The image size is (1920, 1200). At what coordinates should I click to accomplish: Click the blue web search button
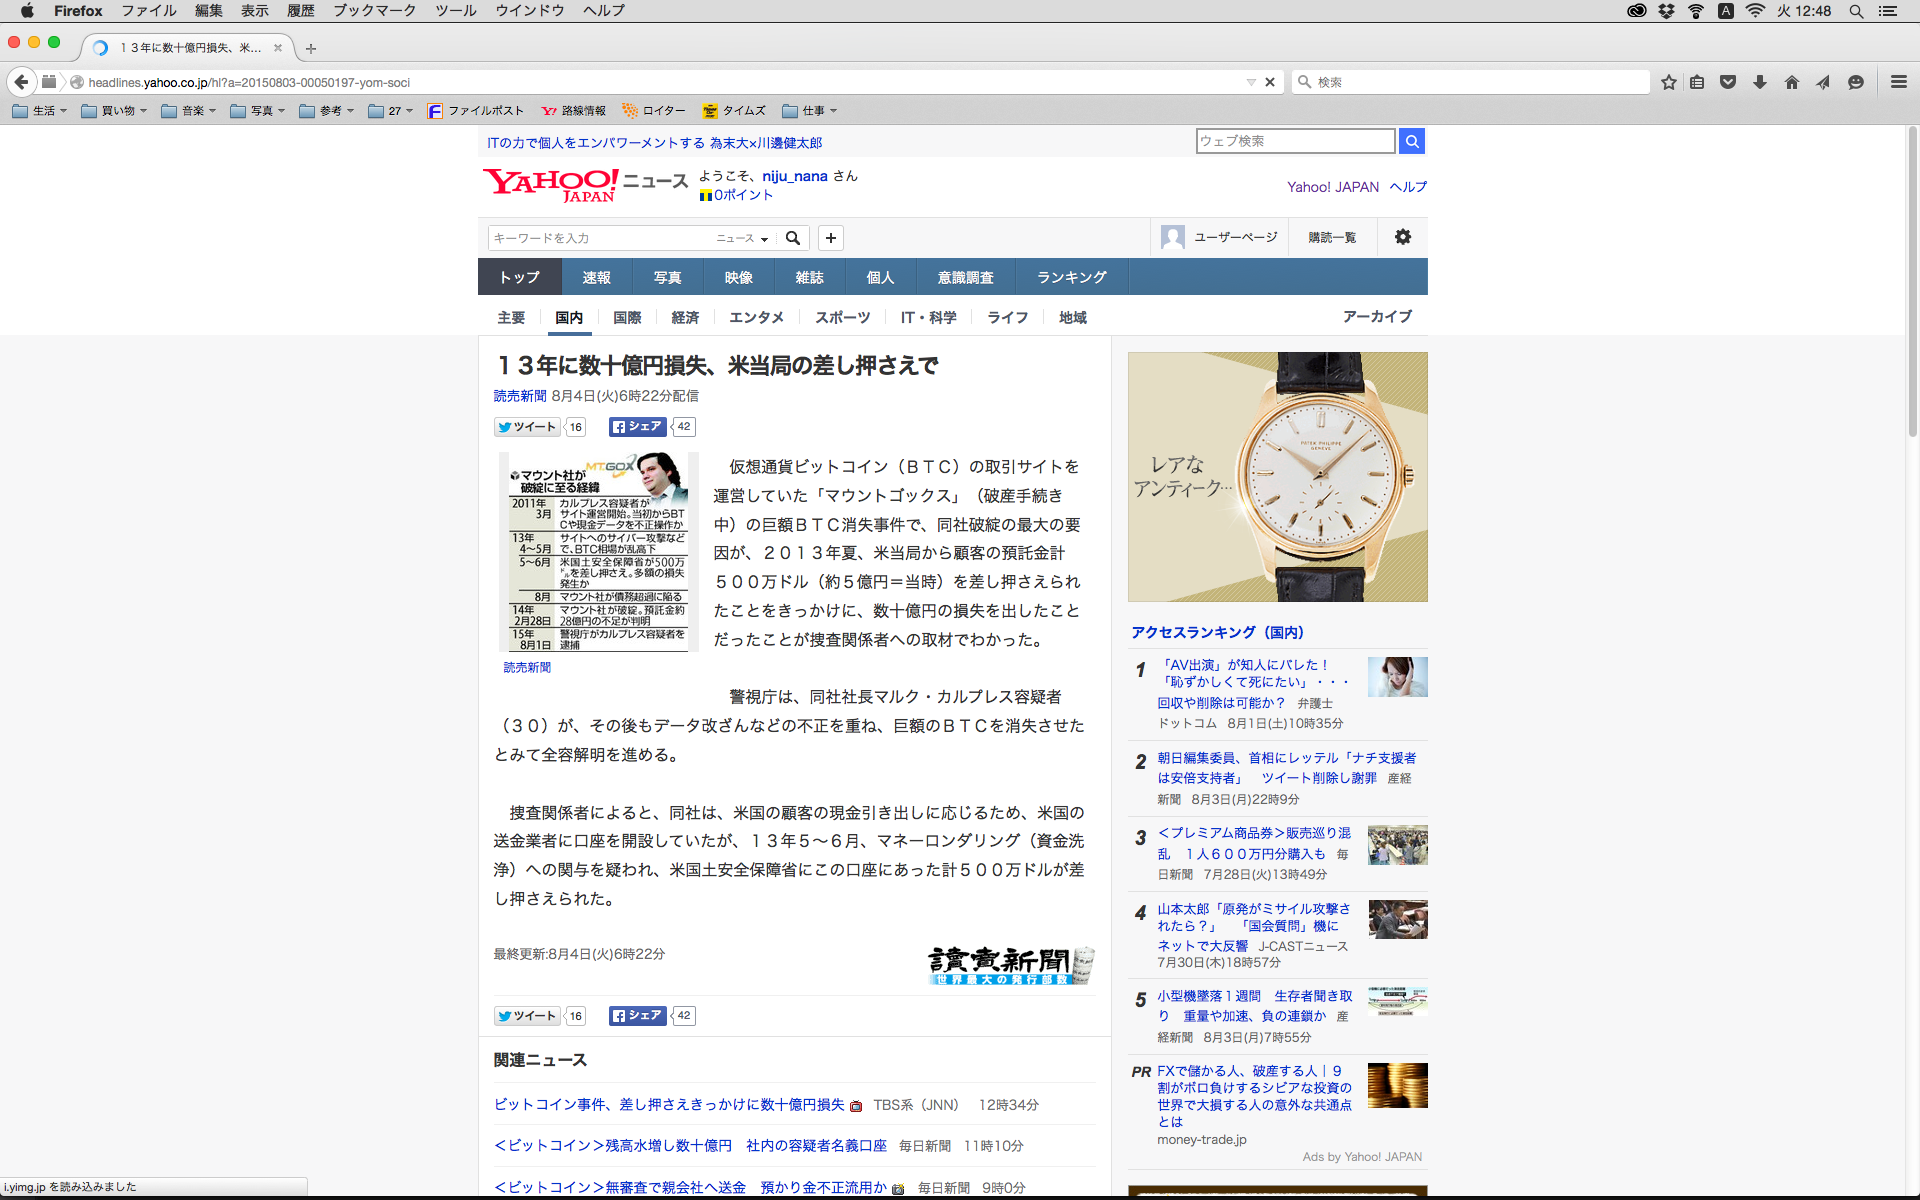tap(1411, 141)
